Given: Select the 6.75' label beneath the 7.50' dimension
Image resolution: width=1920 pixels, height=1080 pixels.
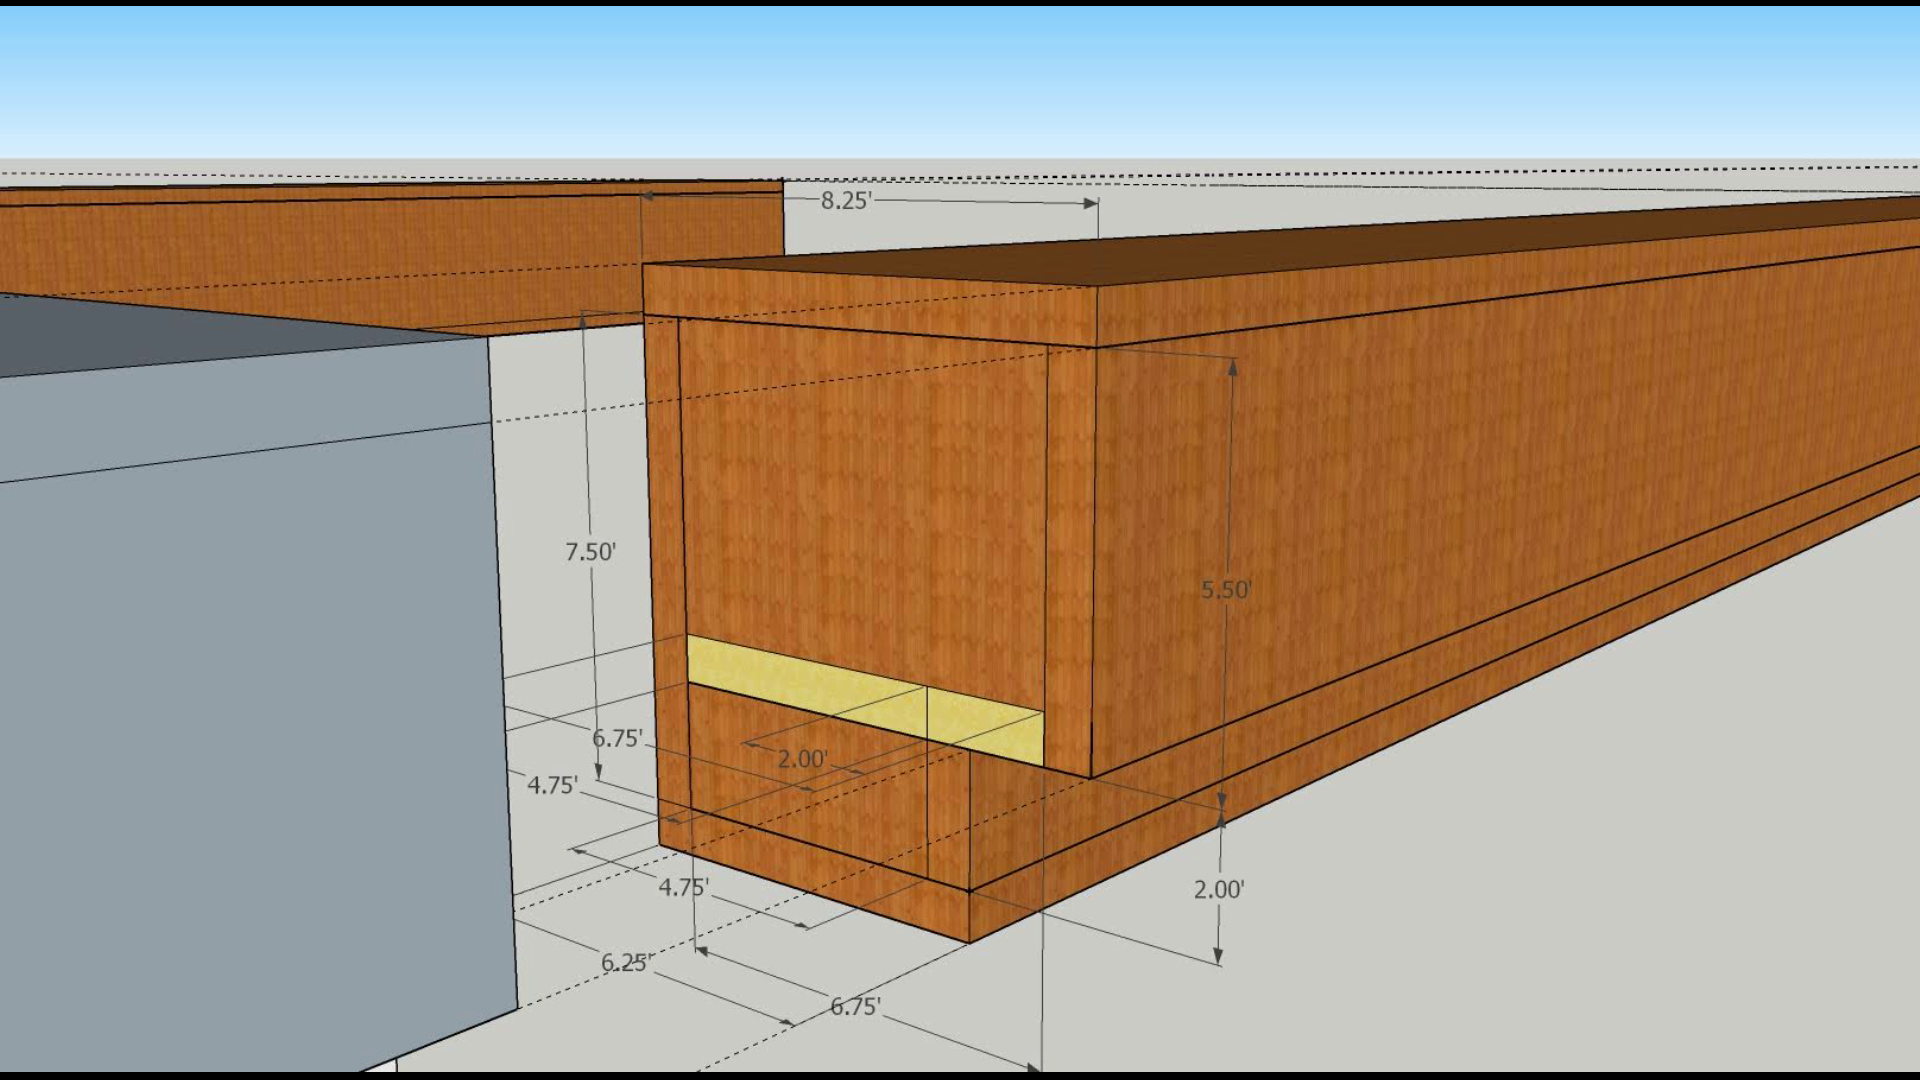Looking at the screenshot, I should (617, 739).
